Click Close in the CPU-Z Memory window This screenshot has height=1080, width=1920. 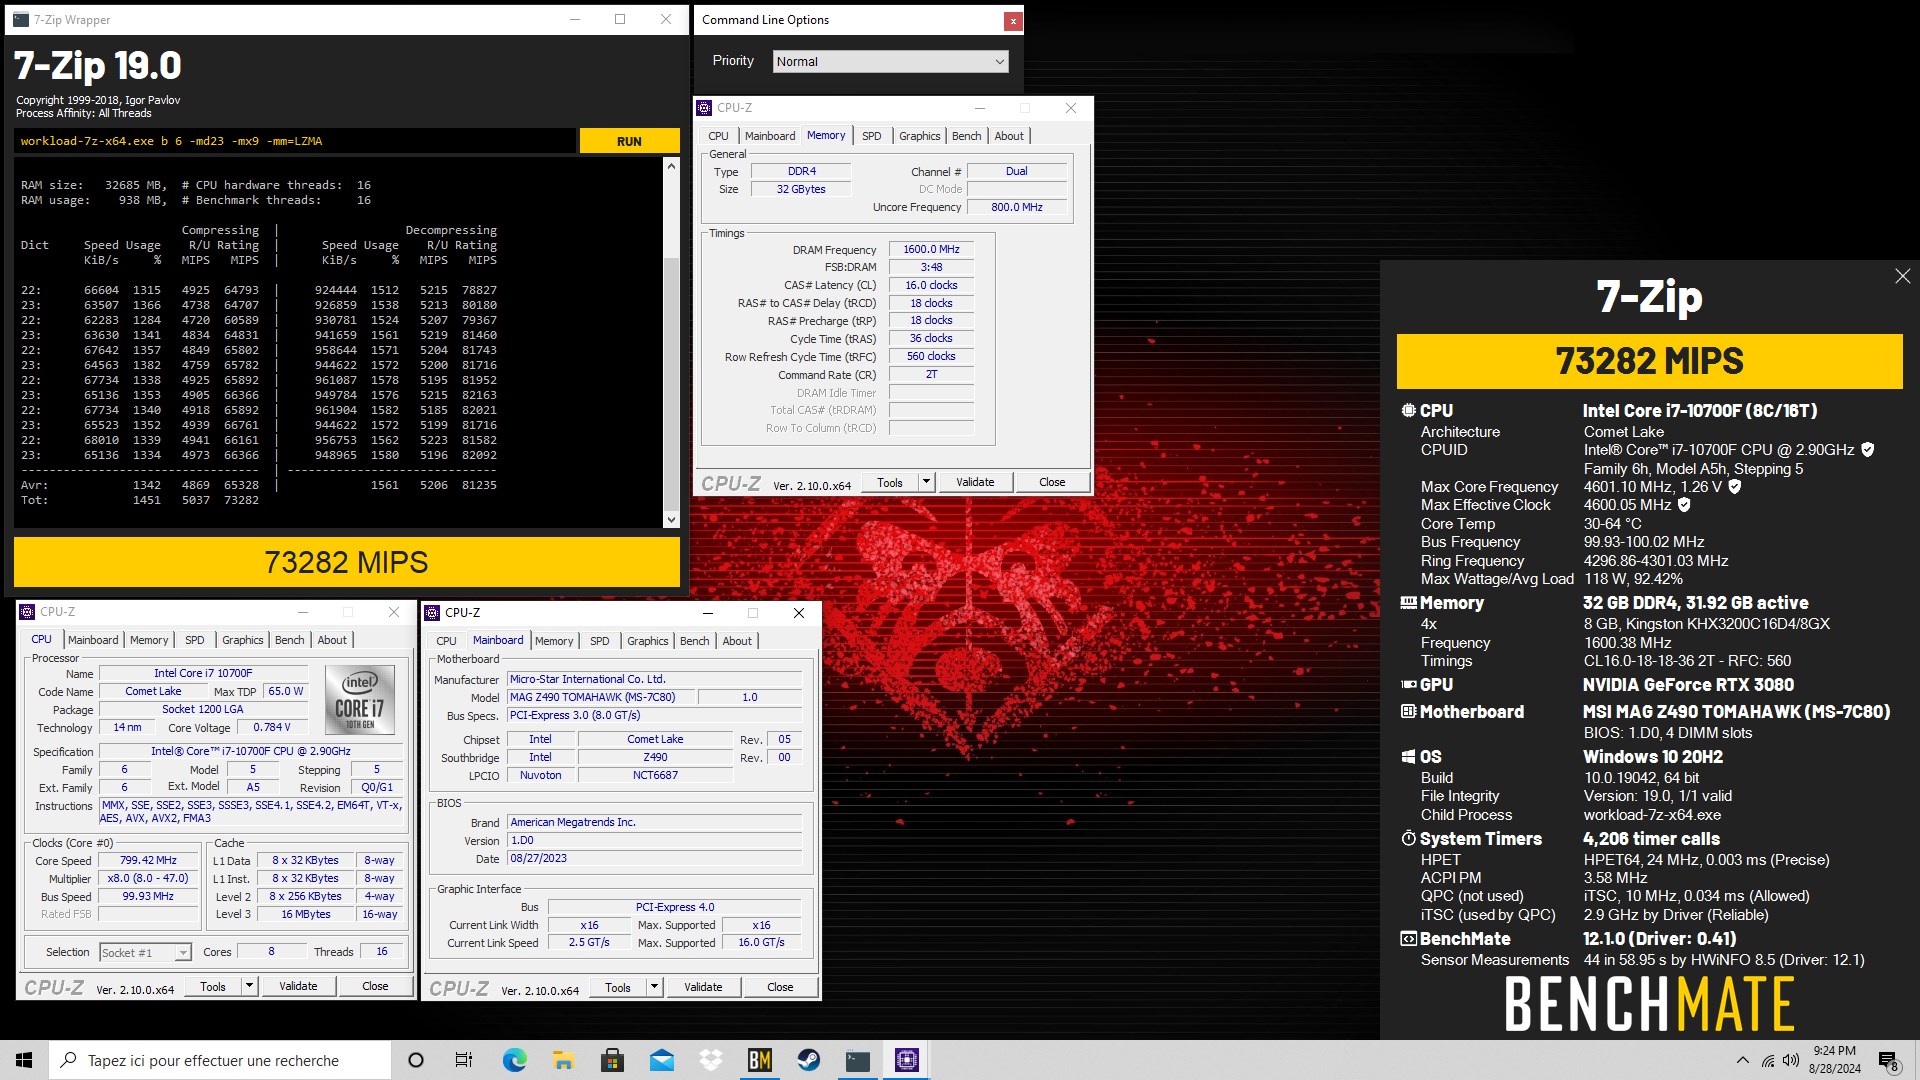pos(1052,482)
